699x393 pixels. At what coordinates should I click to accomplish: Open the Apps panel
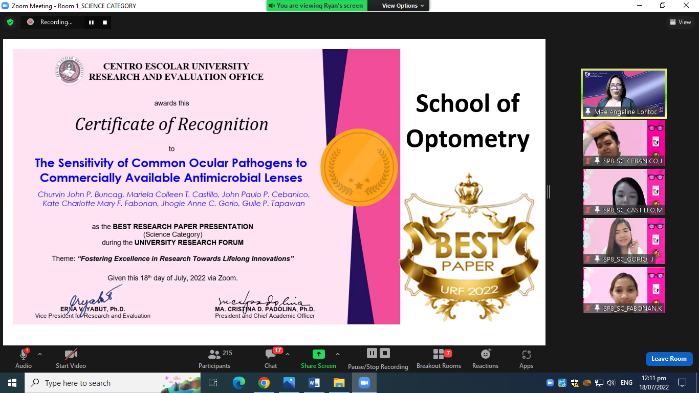point(526,359)
